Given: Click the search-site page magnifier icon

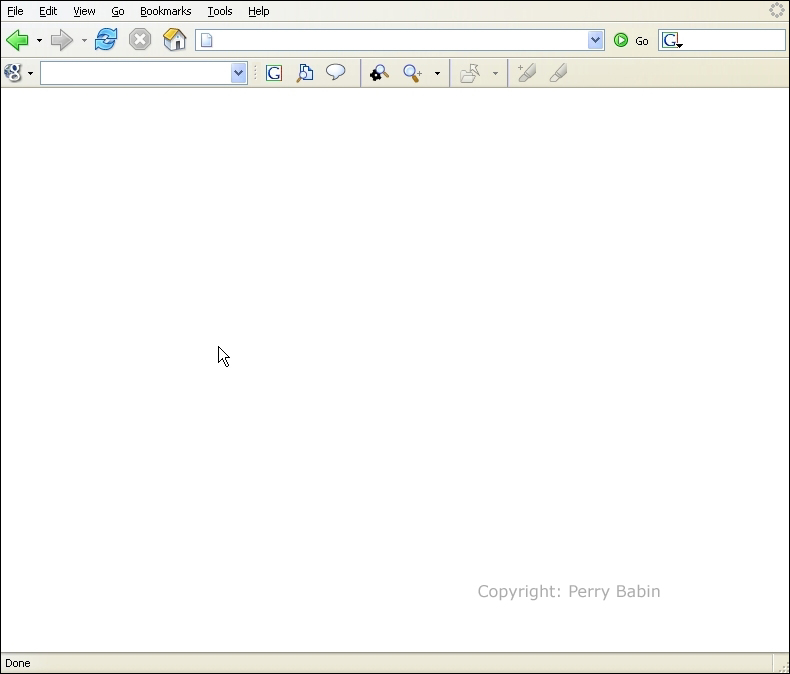Looking at the screenshot, I should point(305,73).
